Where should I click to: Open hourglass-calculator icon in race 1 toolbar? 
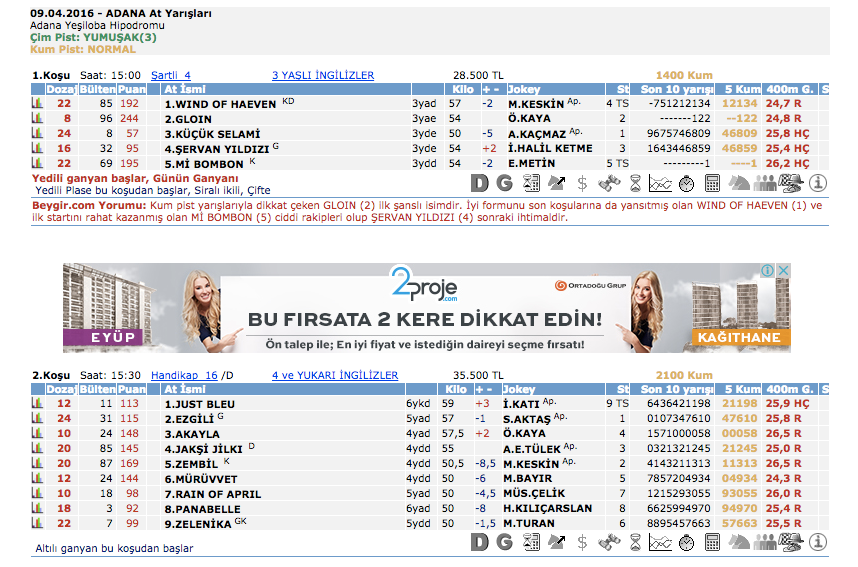531,183
